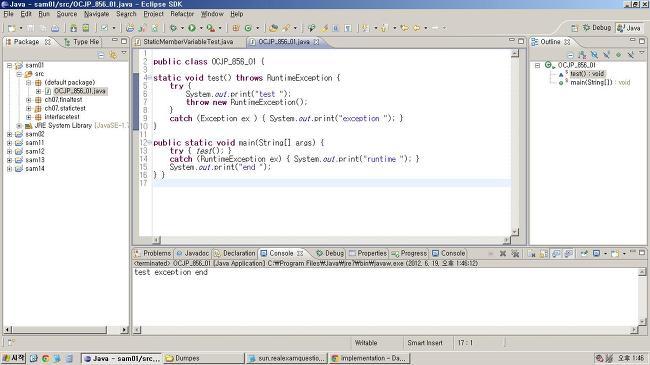Collapse All in Package Explorer toolbar
650x365 pixels.
pos(101,55)
